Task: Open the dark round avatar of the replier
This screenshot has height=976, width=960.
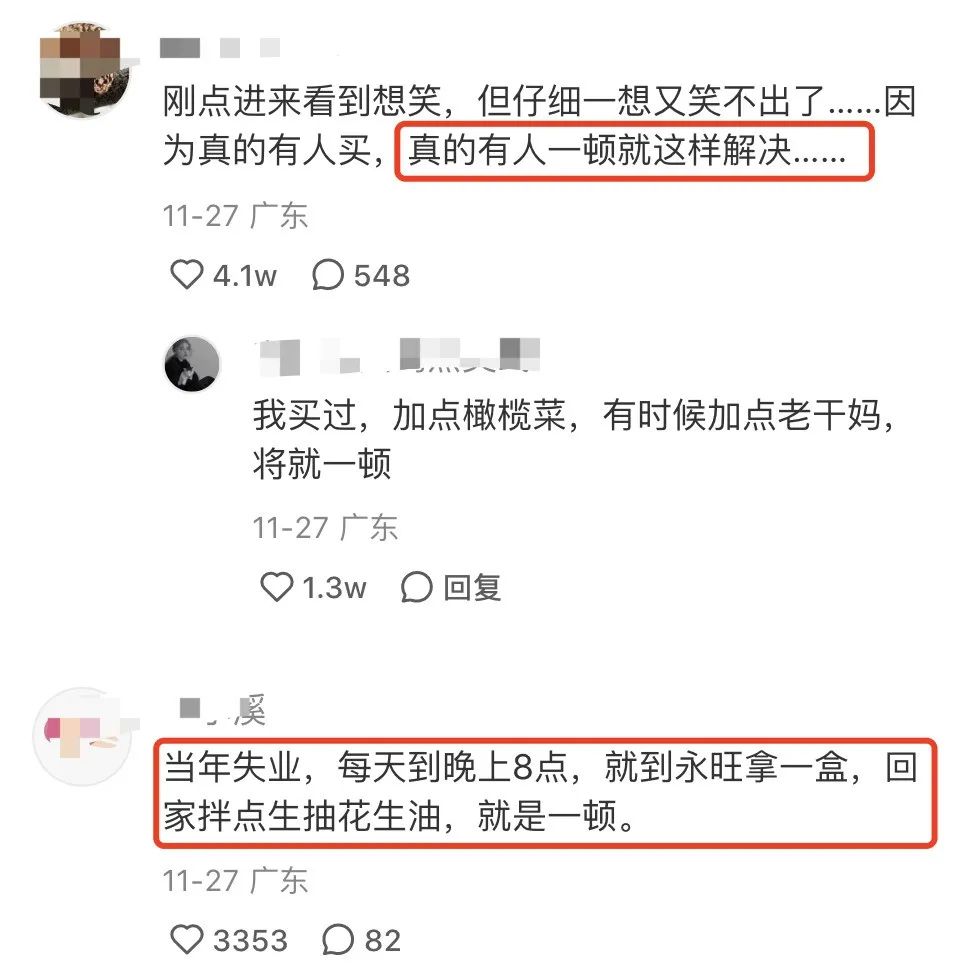Action: (192, 364)
